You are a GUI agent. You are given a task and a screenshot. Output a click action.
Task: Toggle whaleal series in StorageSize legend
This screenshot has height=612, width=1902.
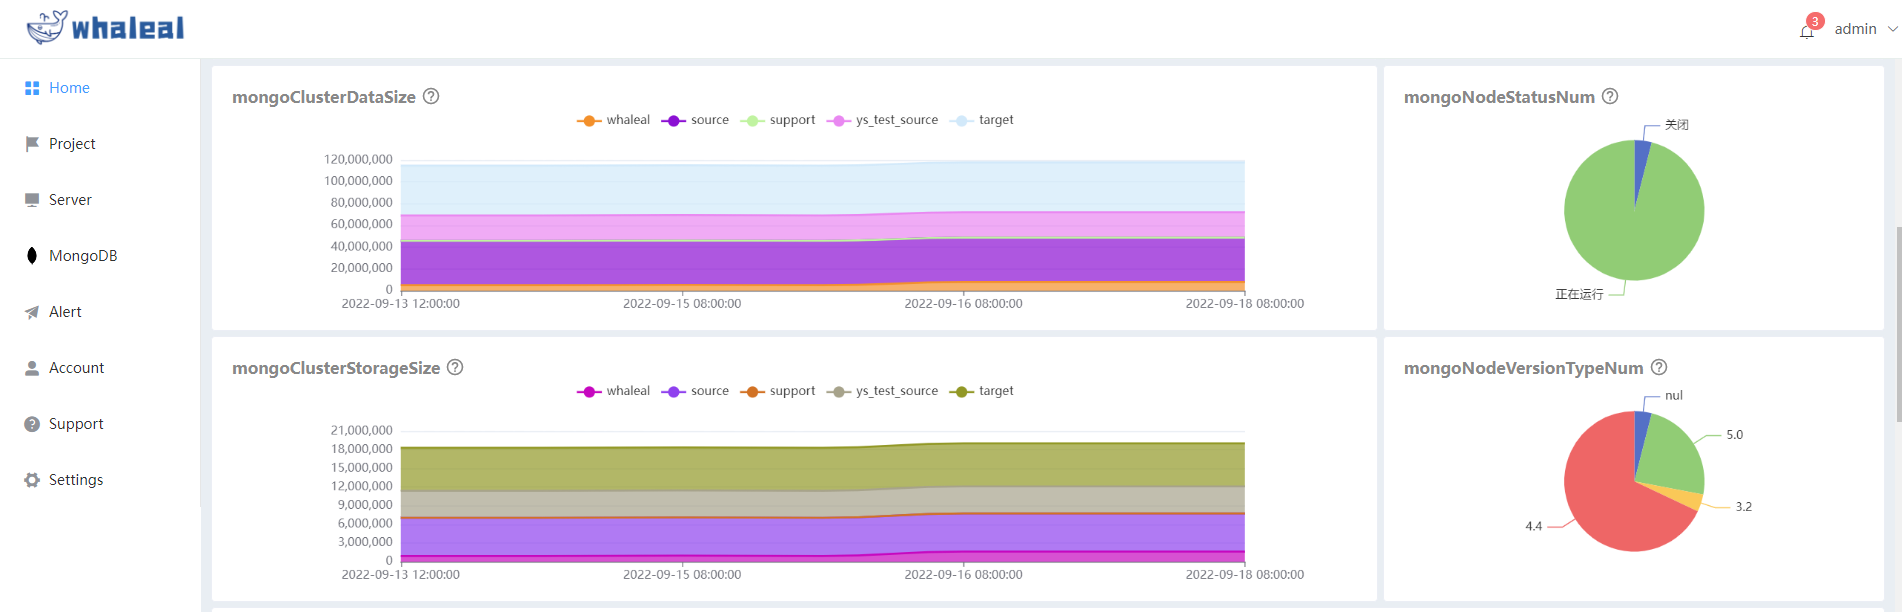click(x=613, y=391)
